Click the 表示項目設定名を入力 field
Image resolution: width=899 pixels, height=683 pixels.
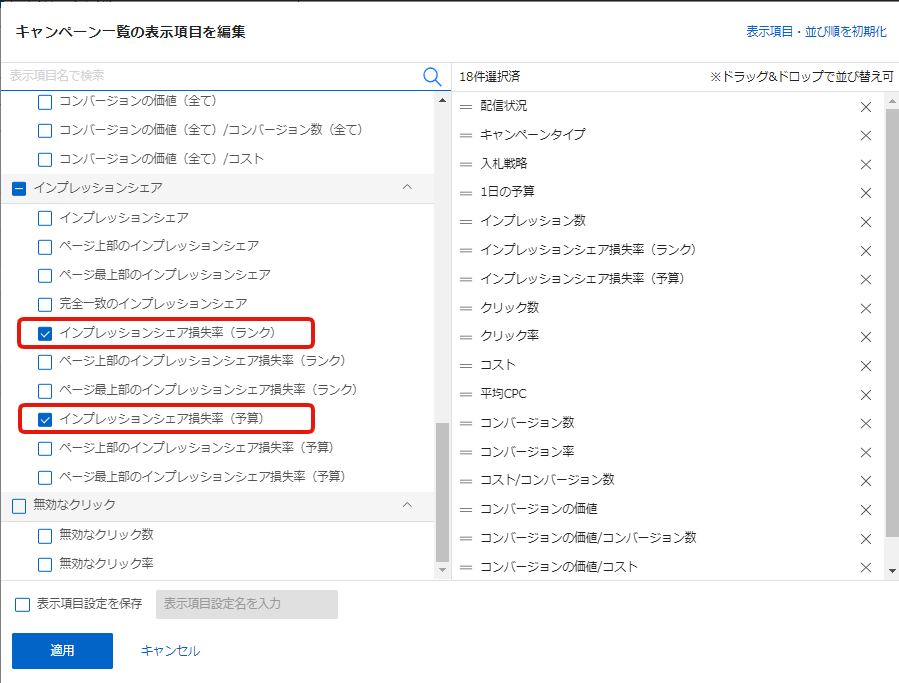click(247, 604)
